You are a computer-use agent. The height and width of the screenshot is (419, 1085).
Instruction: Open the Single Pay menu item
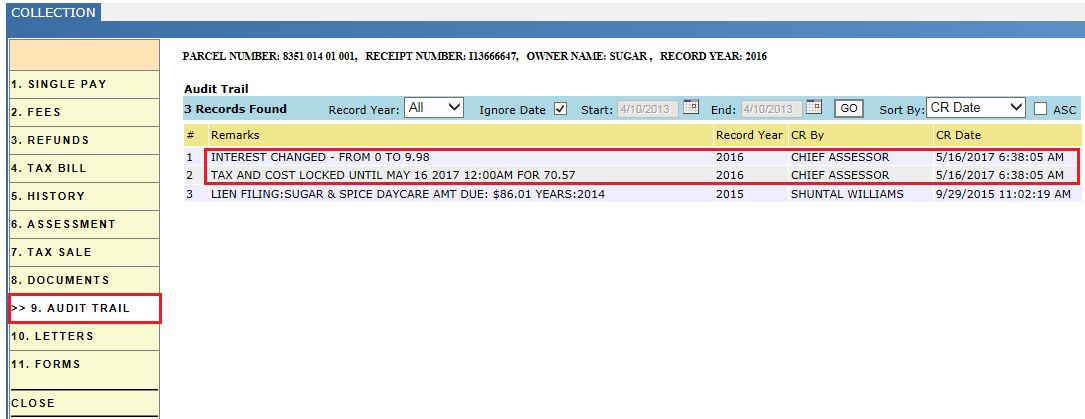(84, 84)
